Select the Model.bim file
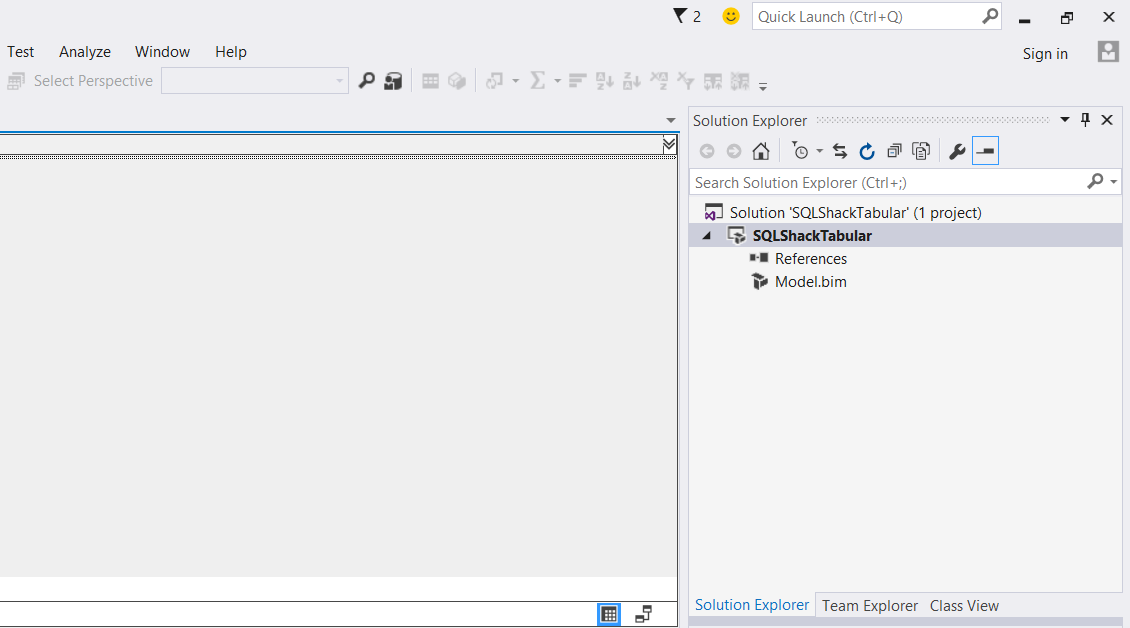 click(x=810, y=282)
